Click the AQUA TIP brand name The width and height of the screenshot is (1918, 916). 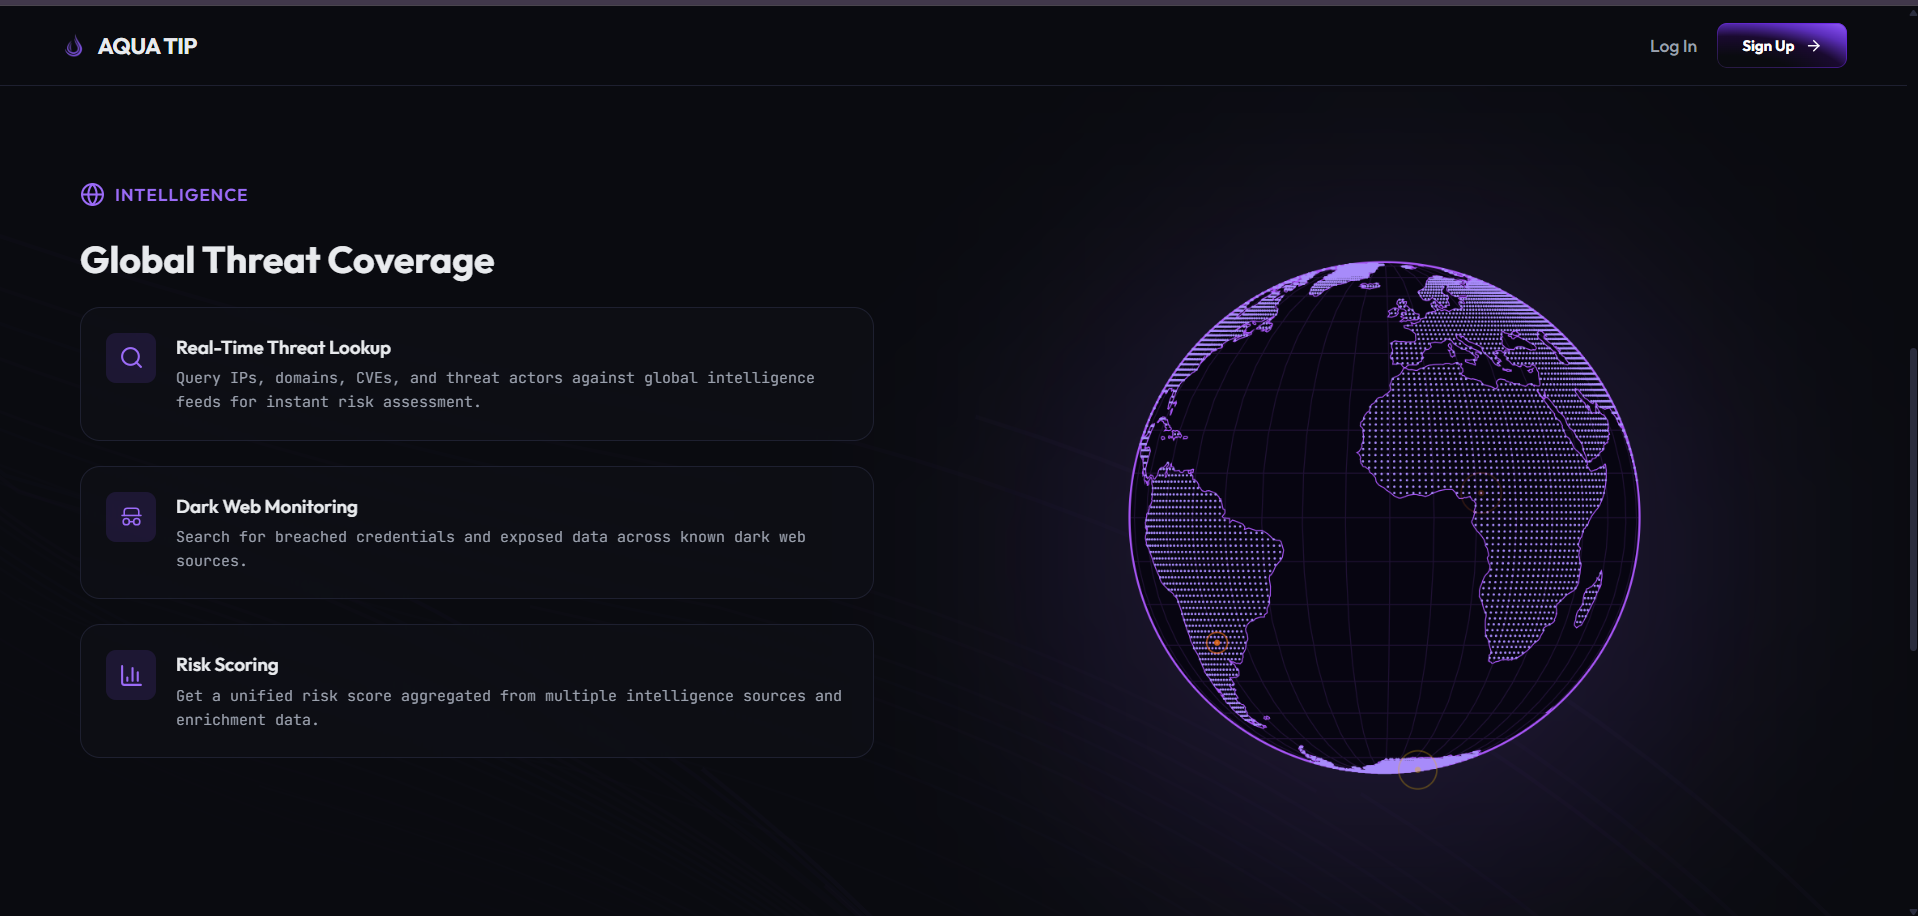[x=147, y=46]
